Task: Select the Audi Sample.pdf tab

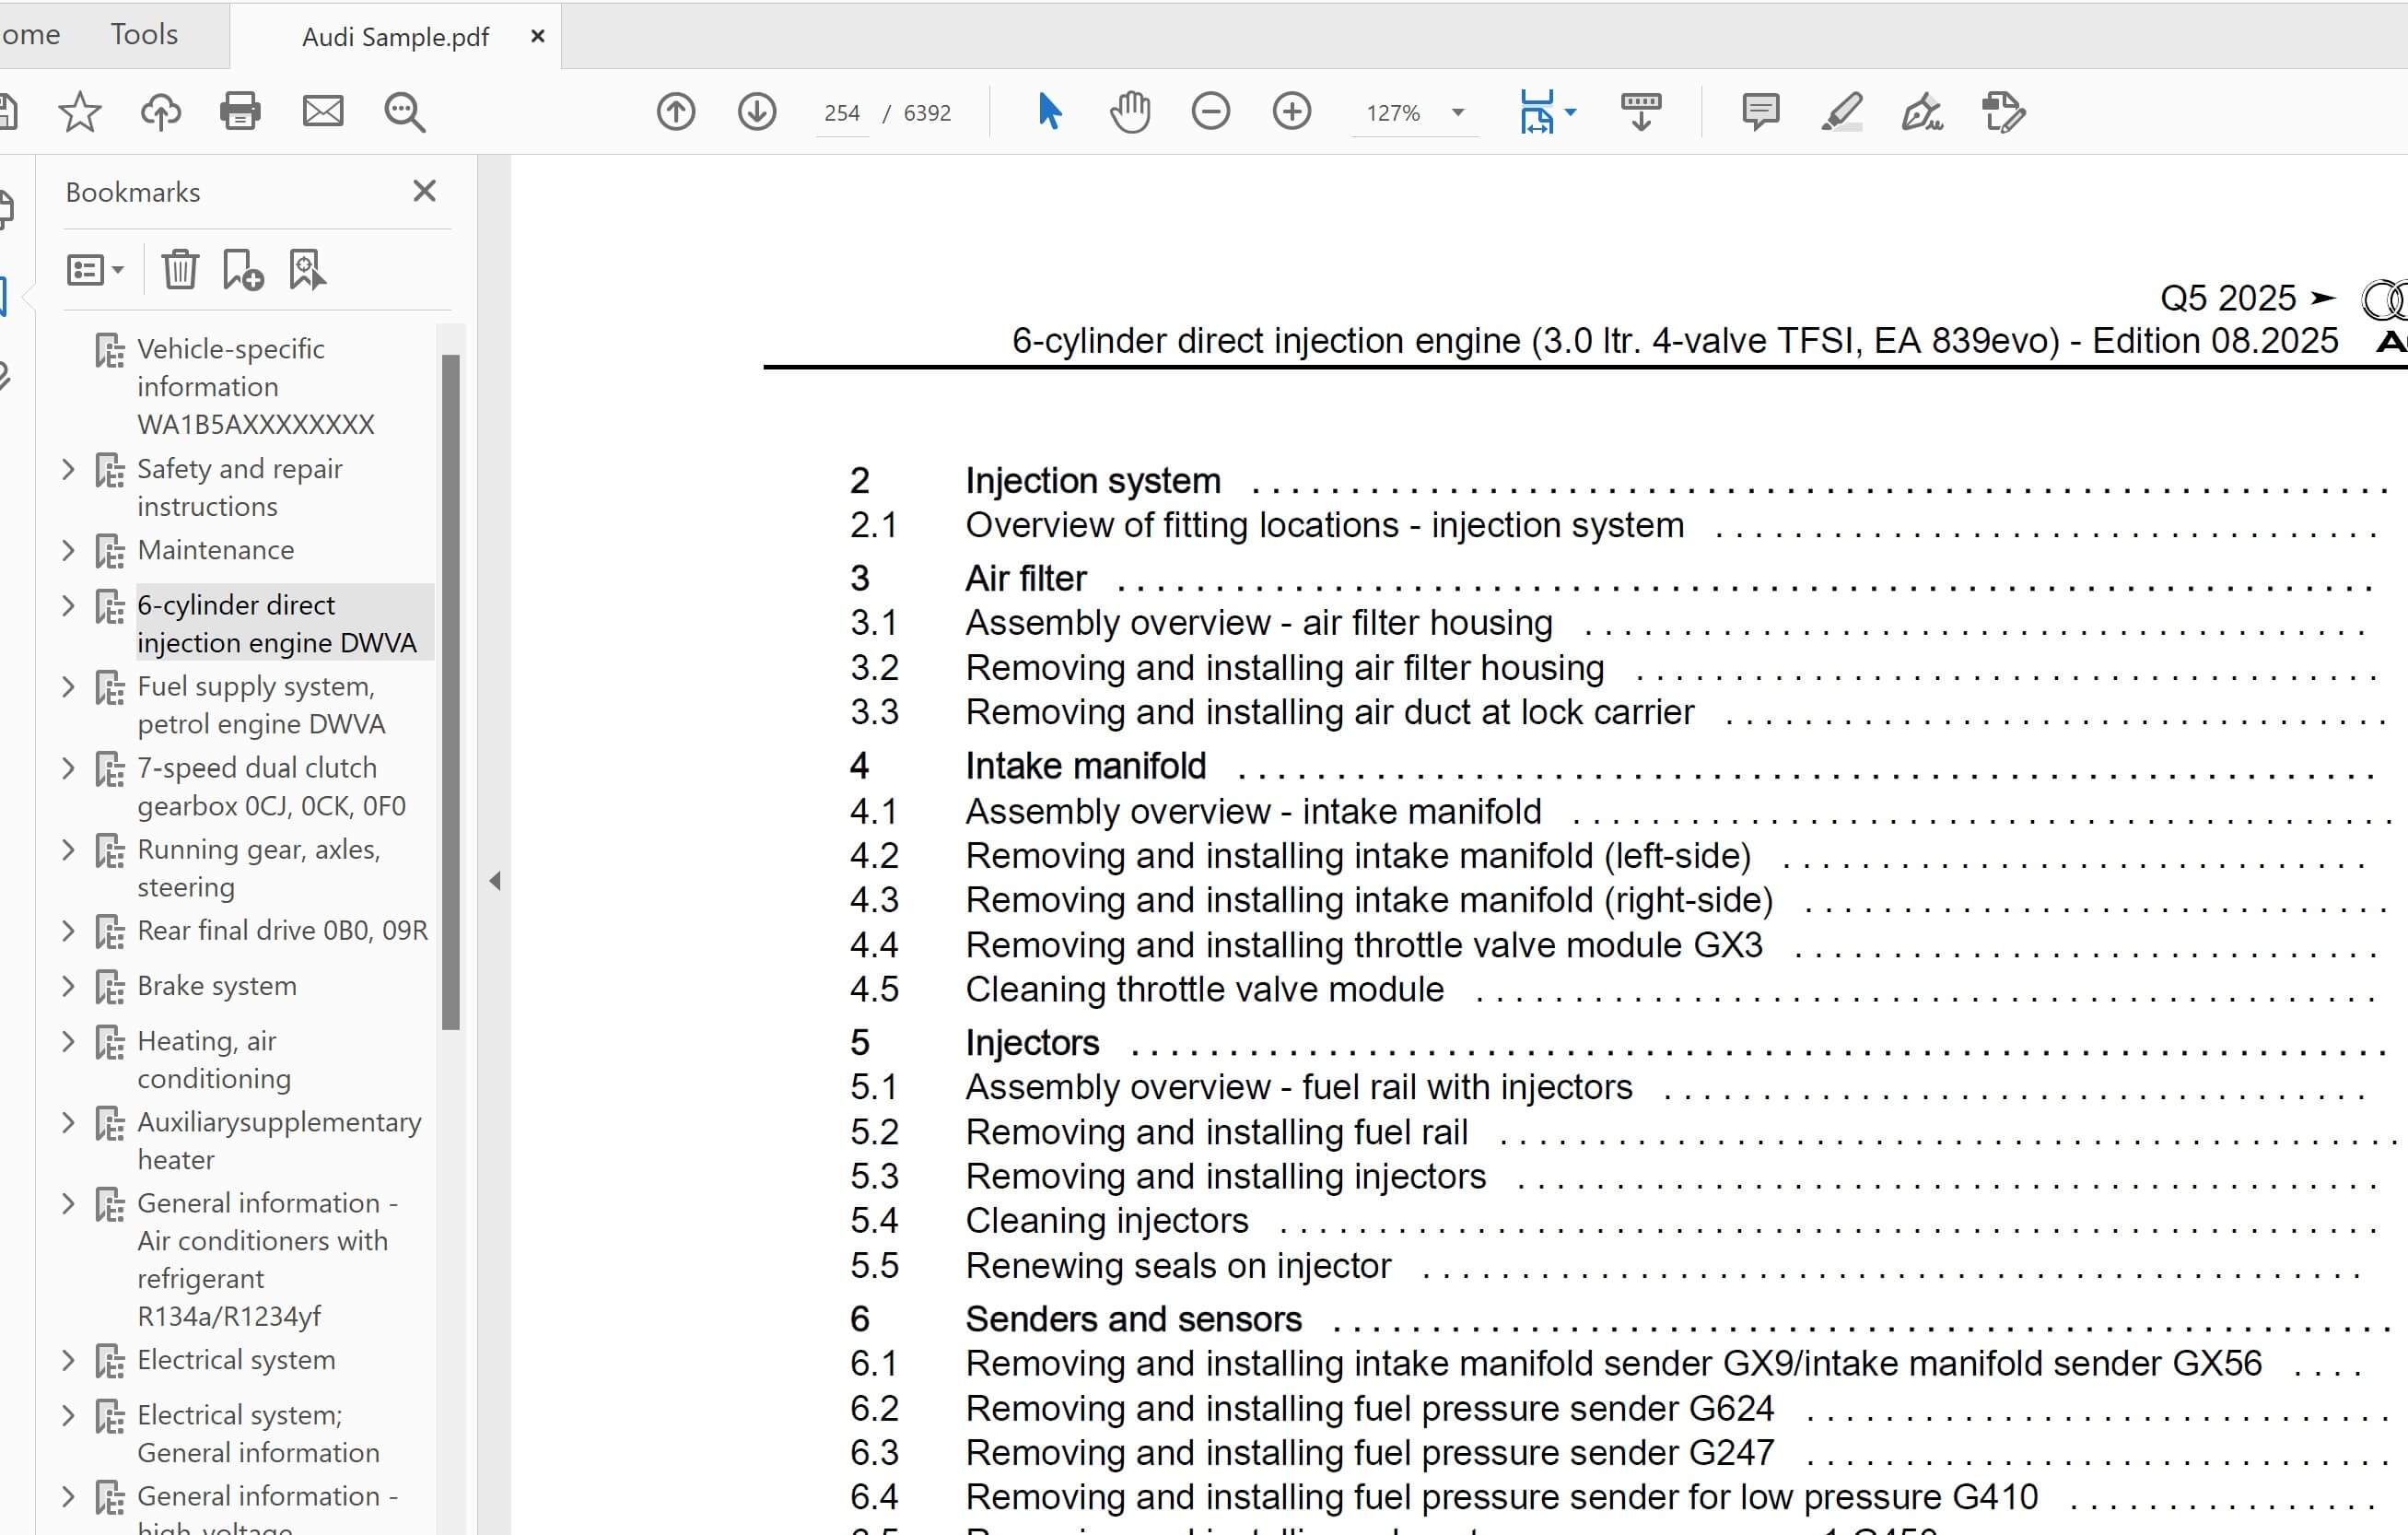Action: pyautogui.click(x=394, y=35)
